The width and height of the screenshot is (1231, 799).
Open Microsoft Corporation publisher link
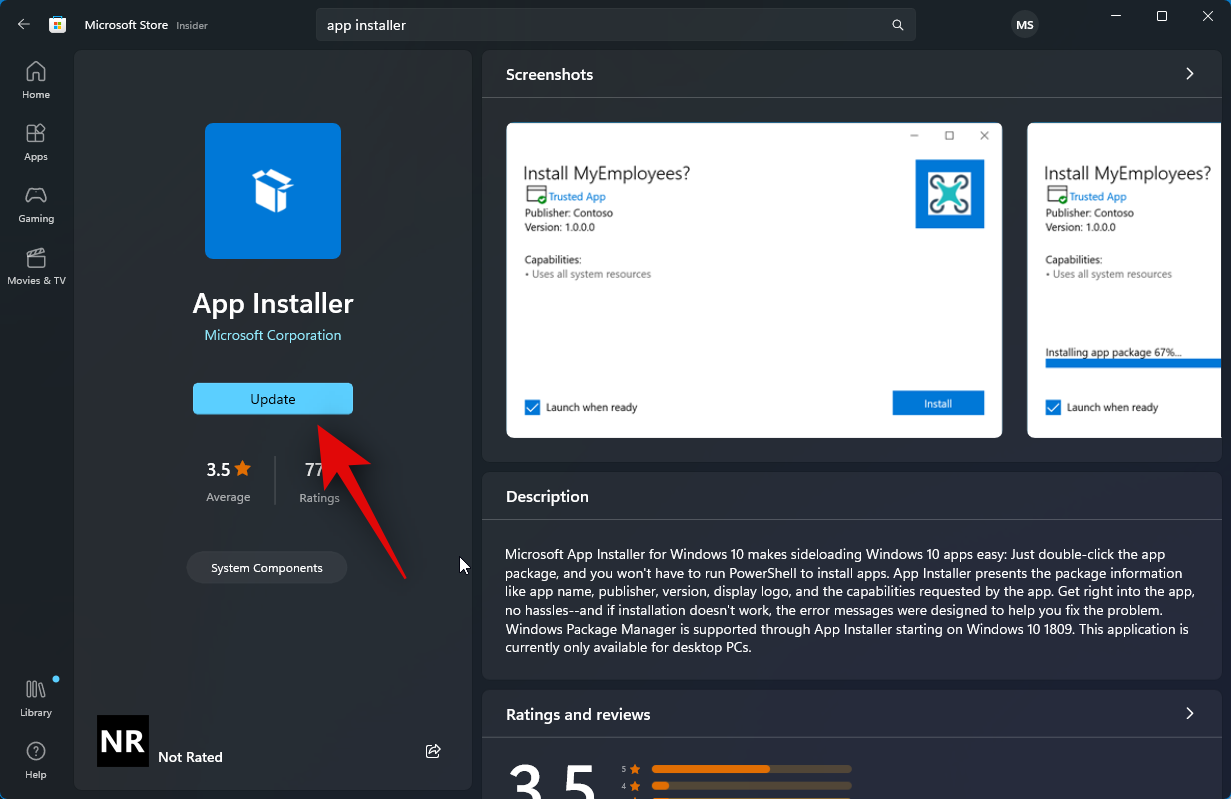(273, 335)
